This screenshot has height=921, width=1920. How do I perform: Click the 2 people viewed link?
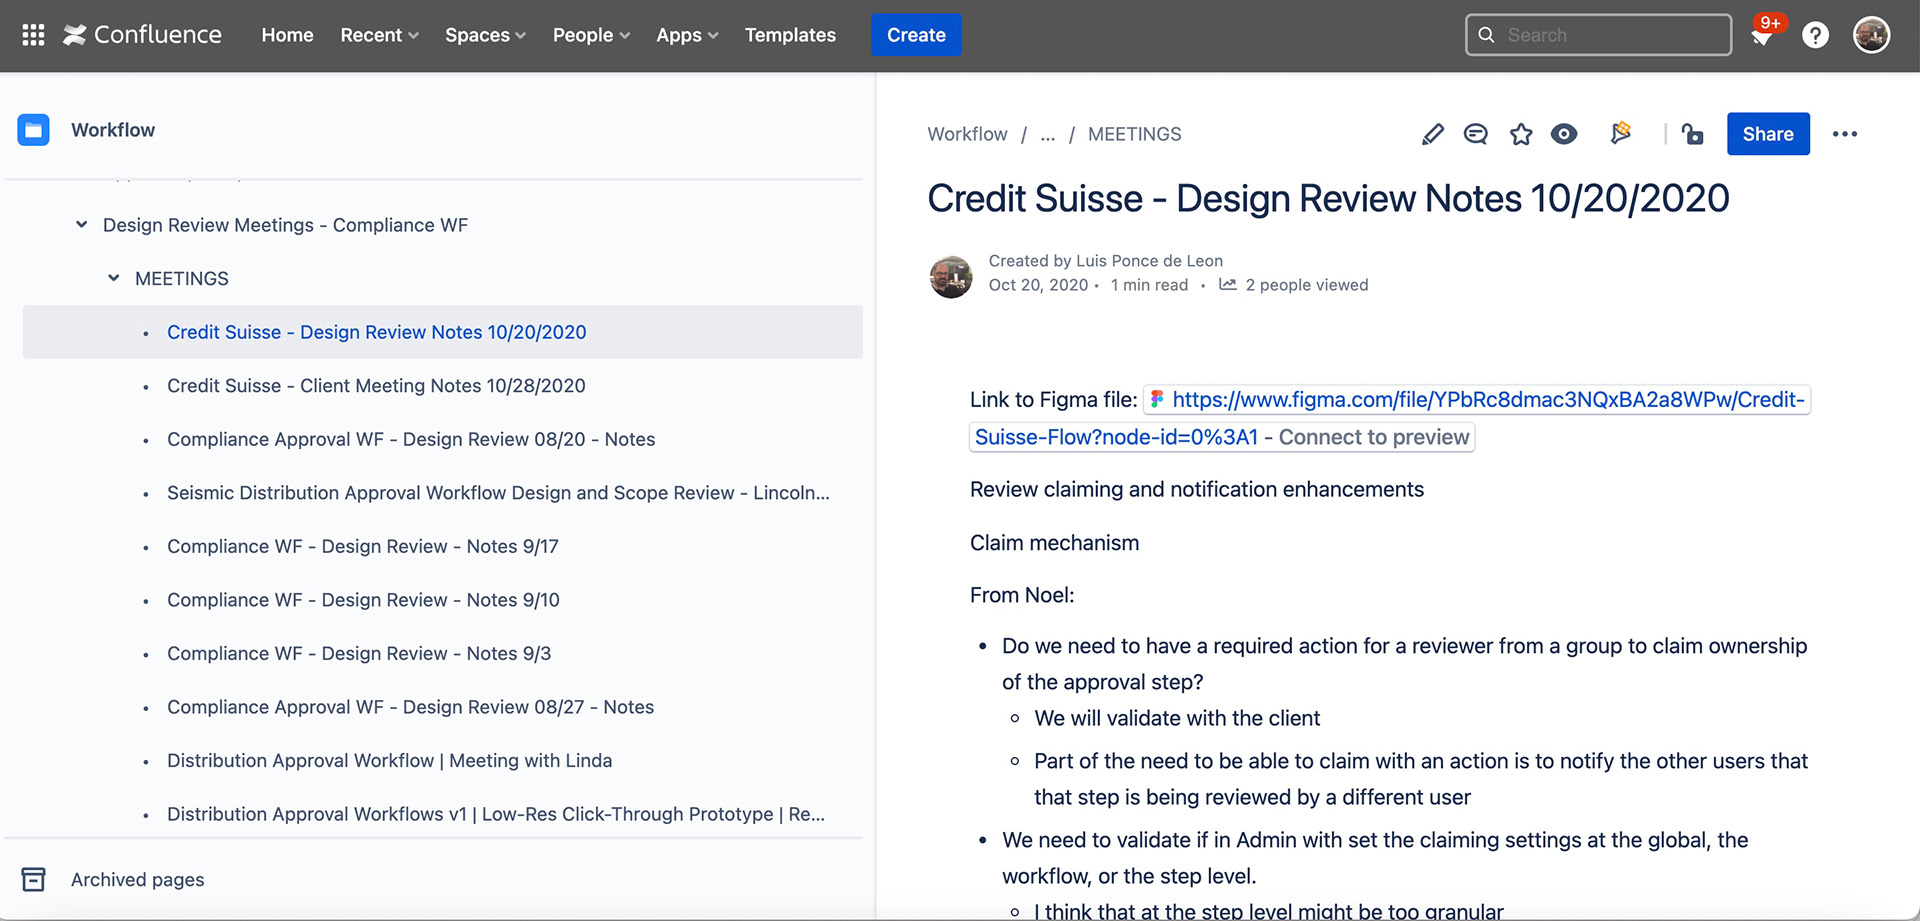pyautogui.click(x=1306, y=285)
